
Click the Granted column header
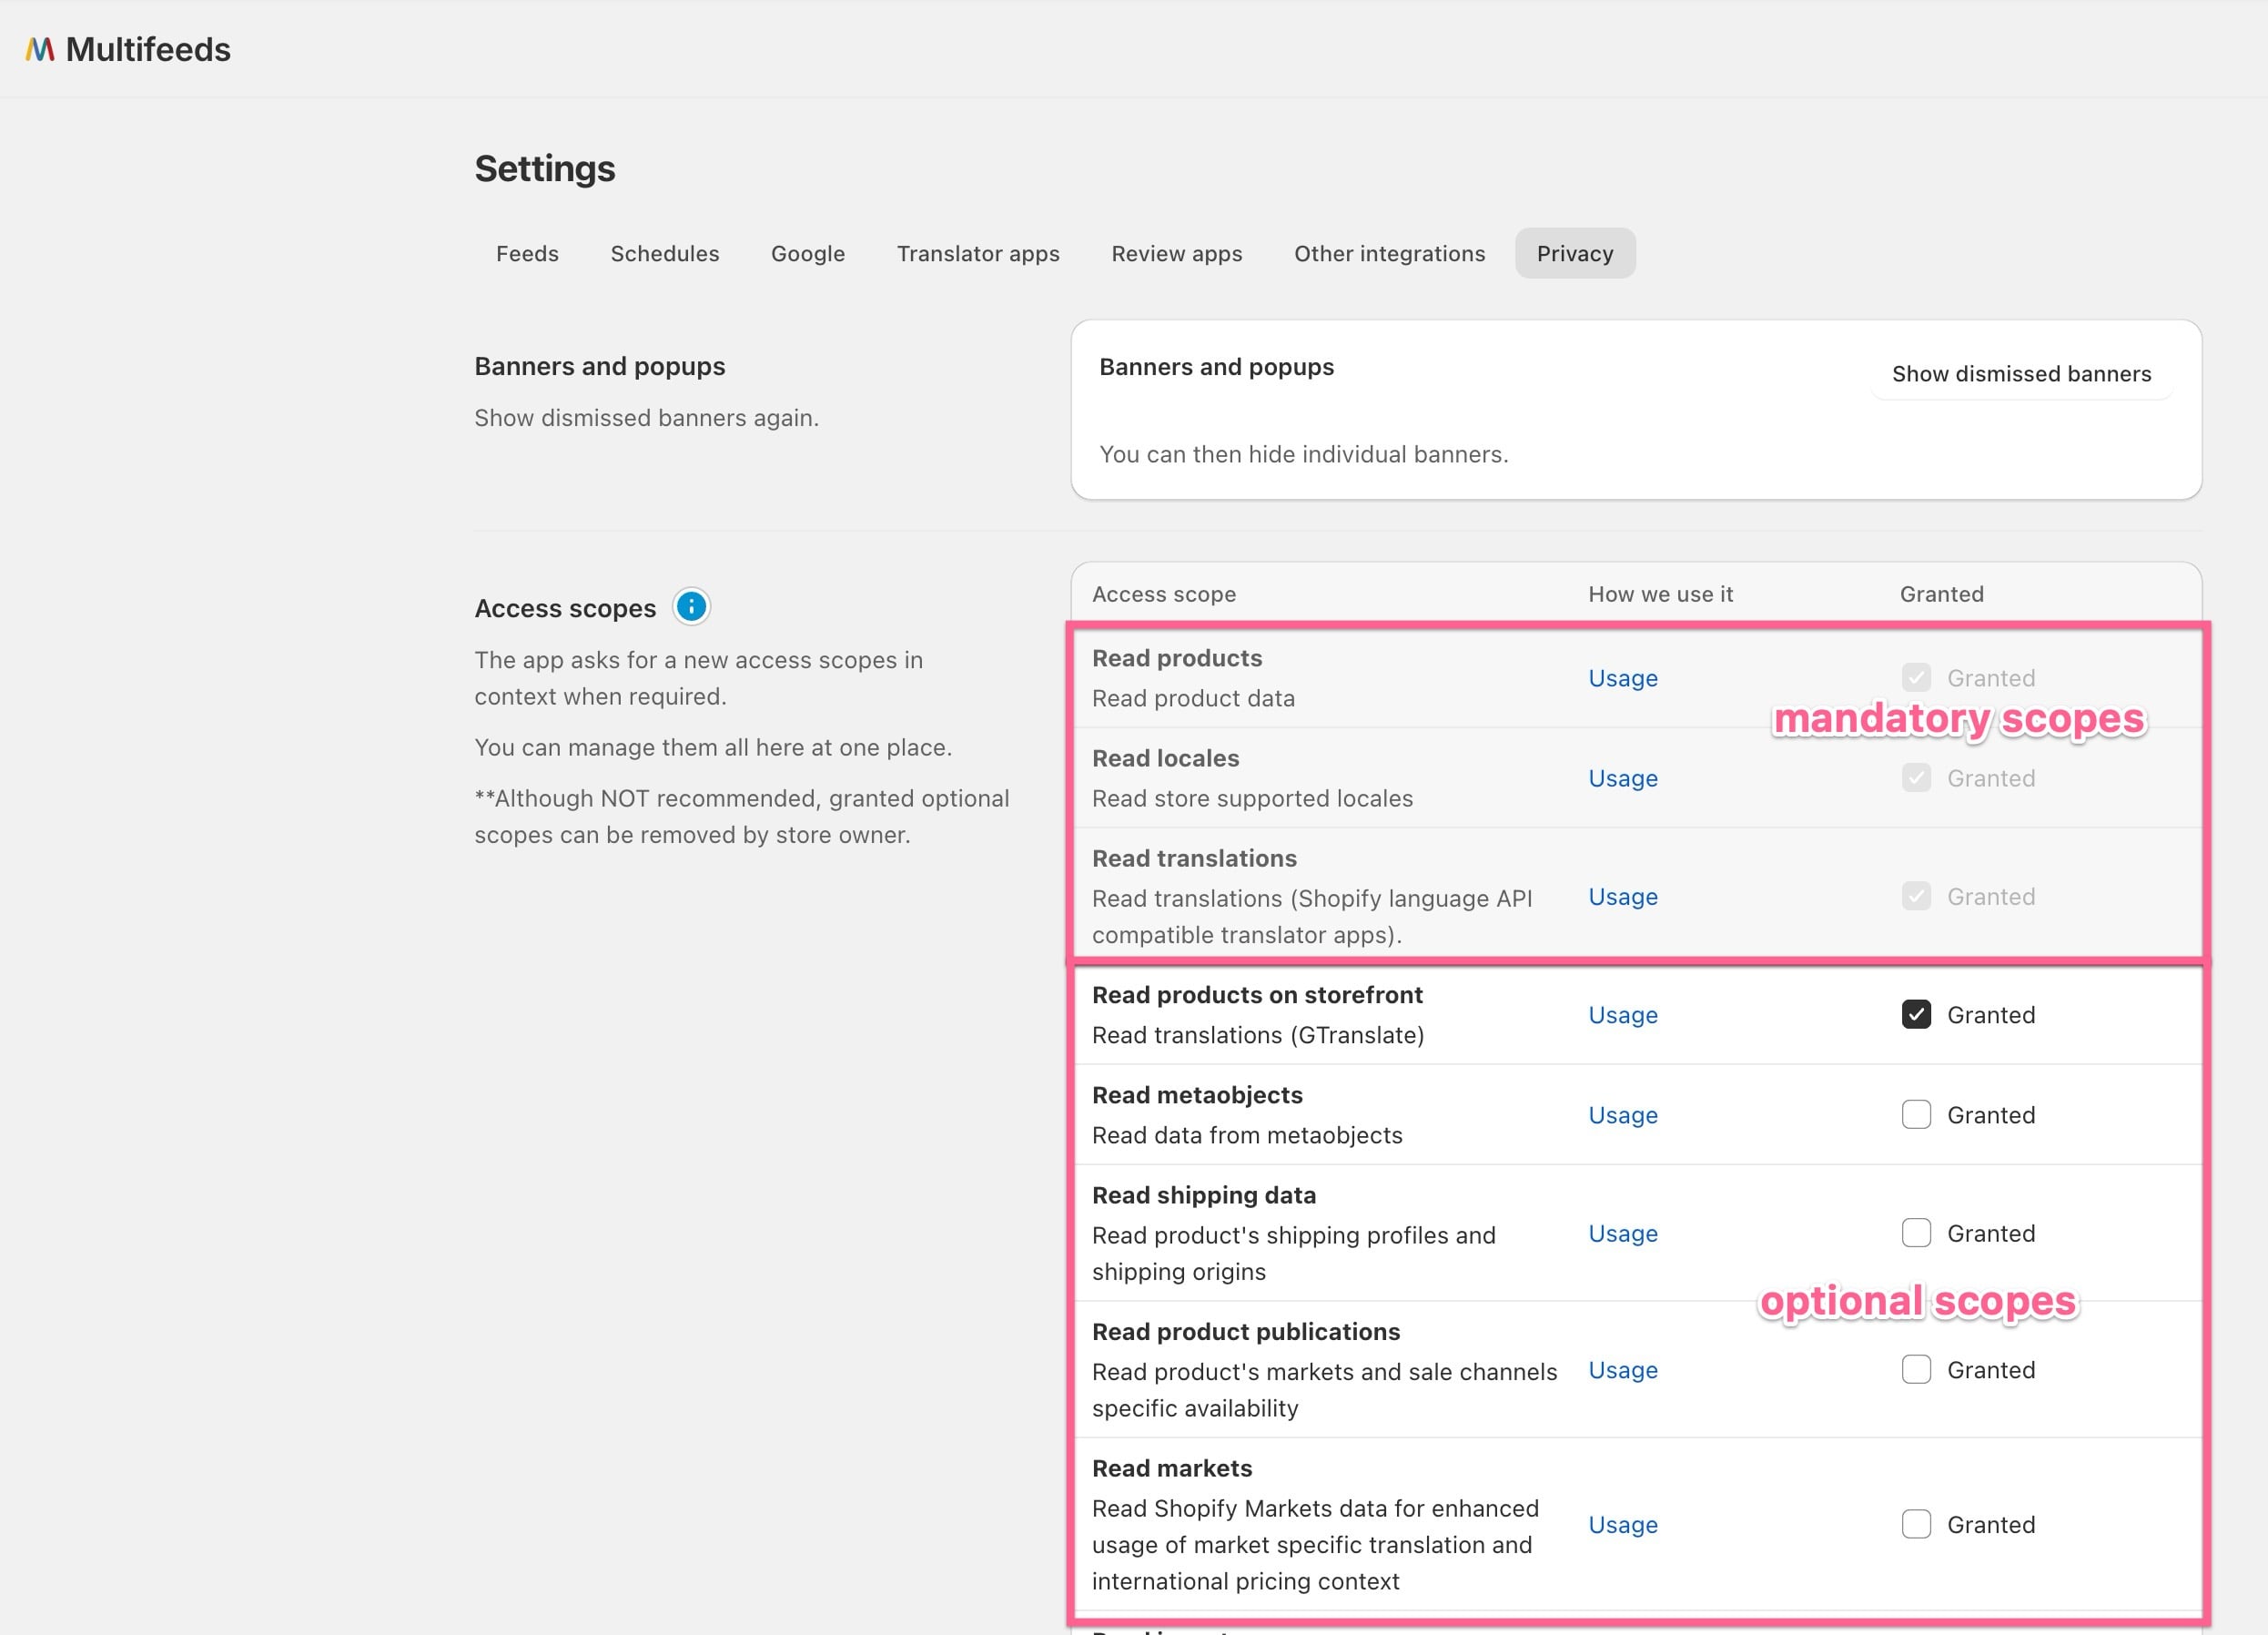pyautogui.click(x=1941, y=594)
